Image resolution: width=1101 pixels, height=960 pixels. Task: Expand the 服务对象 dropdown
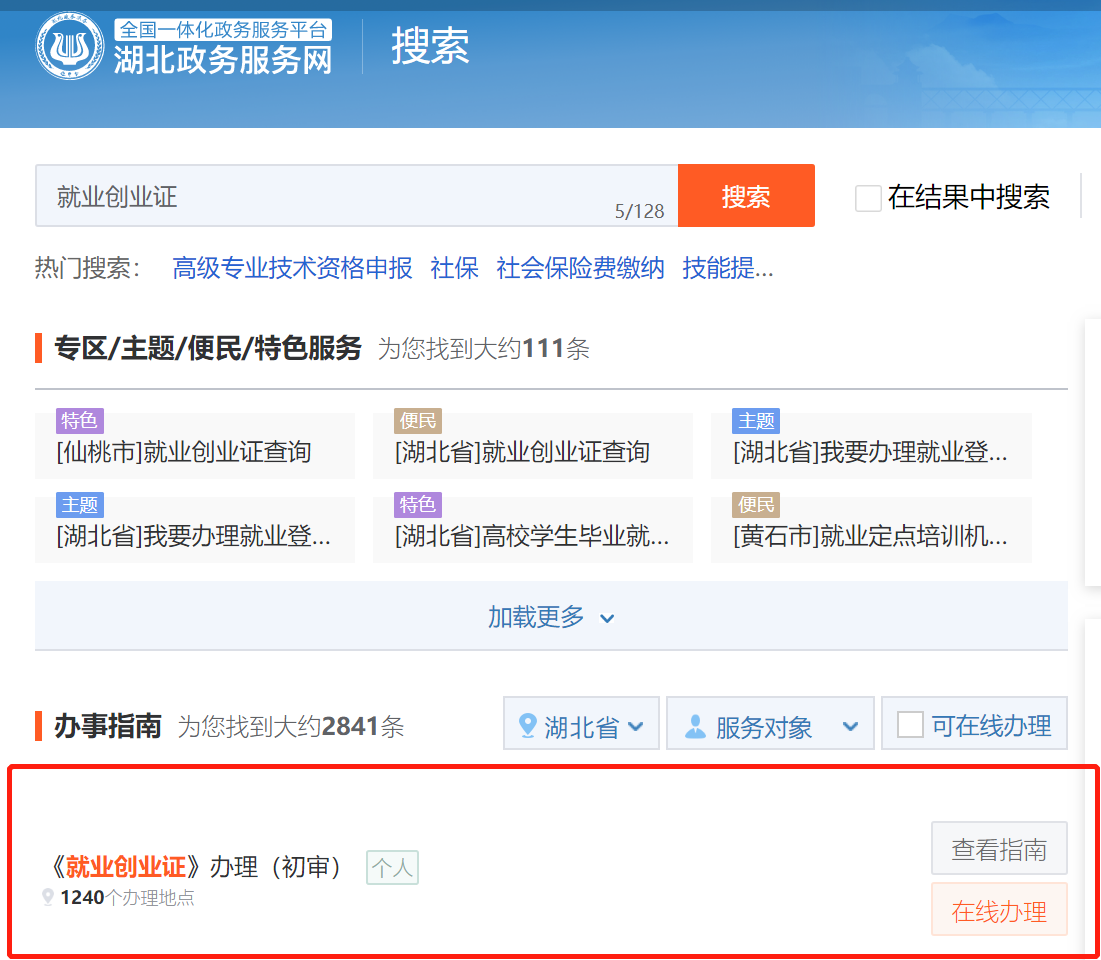pos(770,724)
